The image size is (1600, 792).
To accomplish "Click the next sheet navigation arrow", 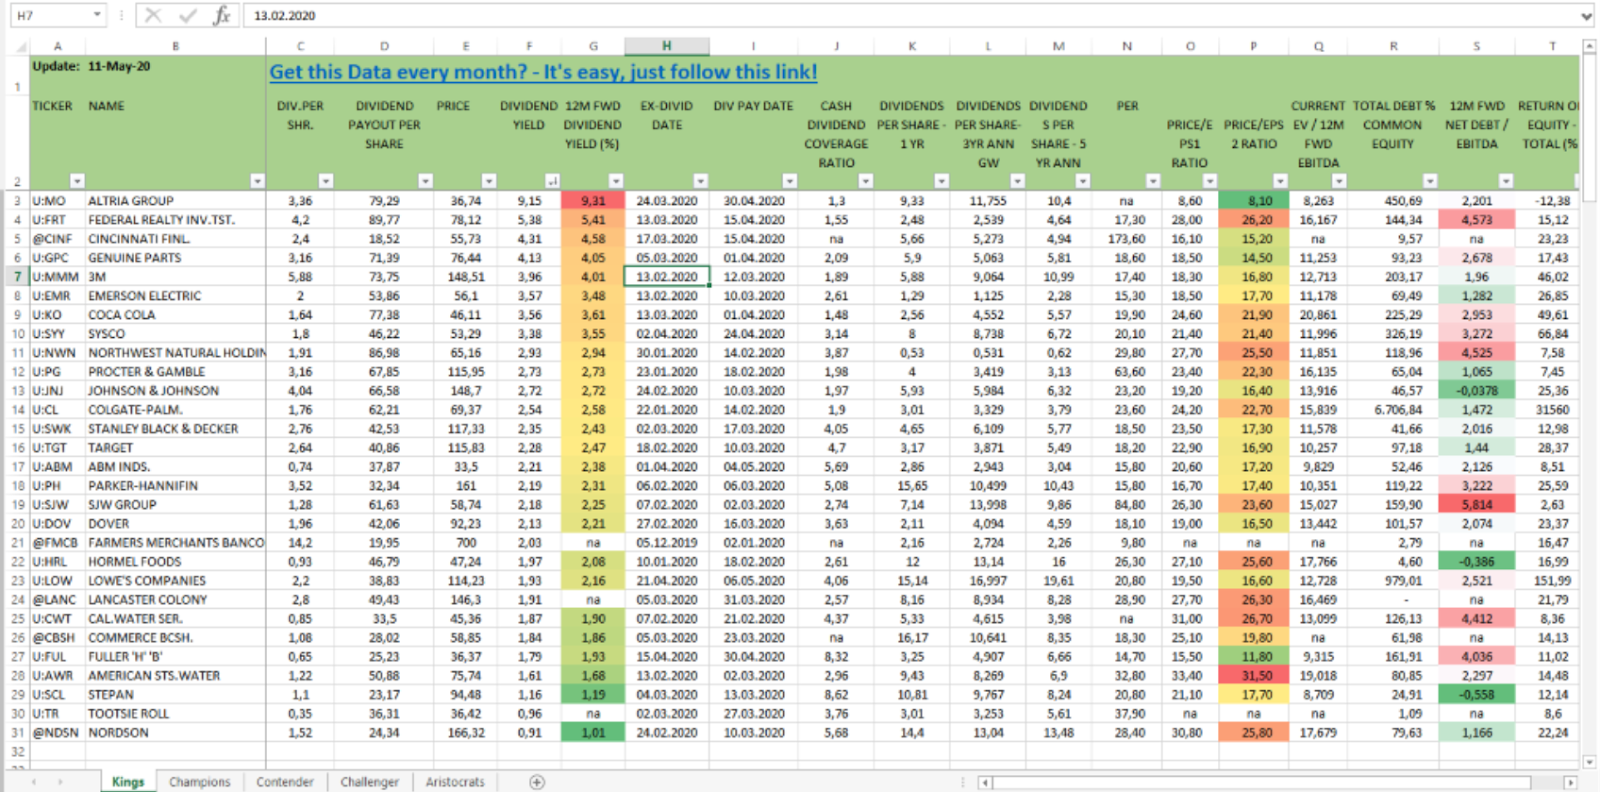I will [x=60, y=782].
